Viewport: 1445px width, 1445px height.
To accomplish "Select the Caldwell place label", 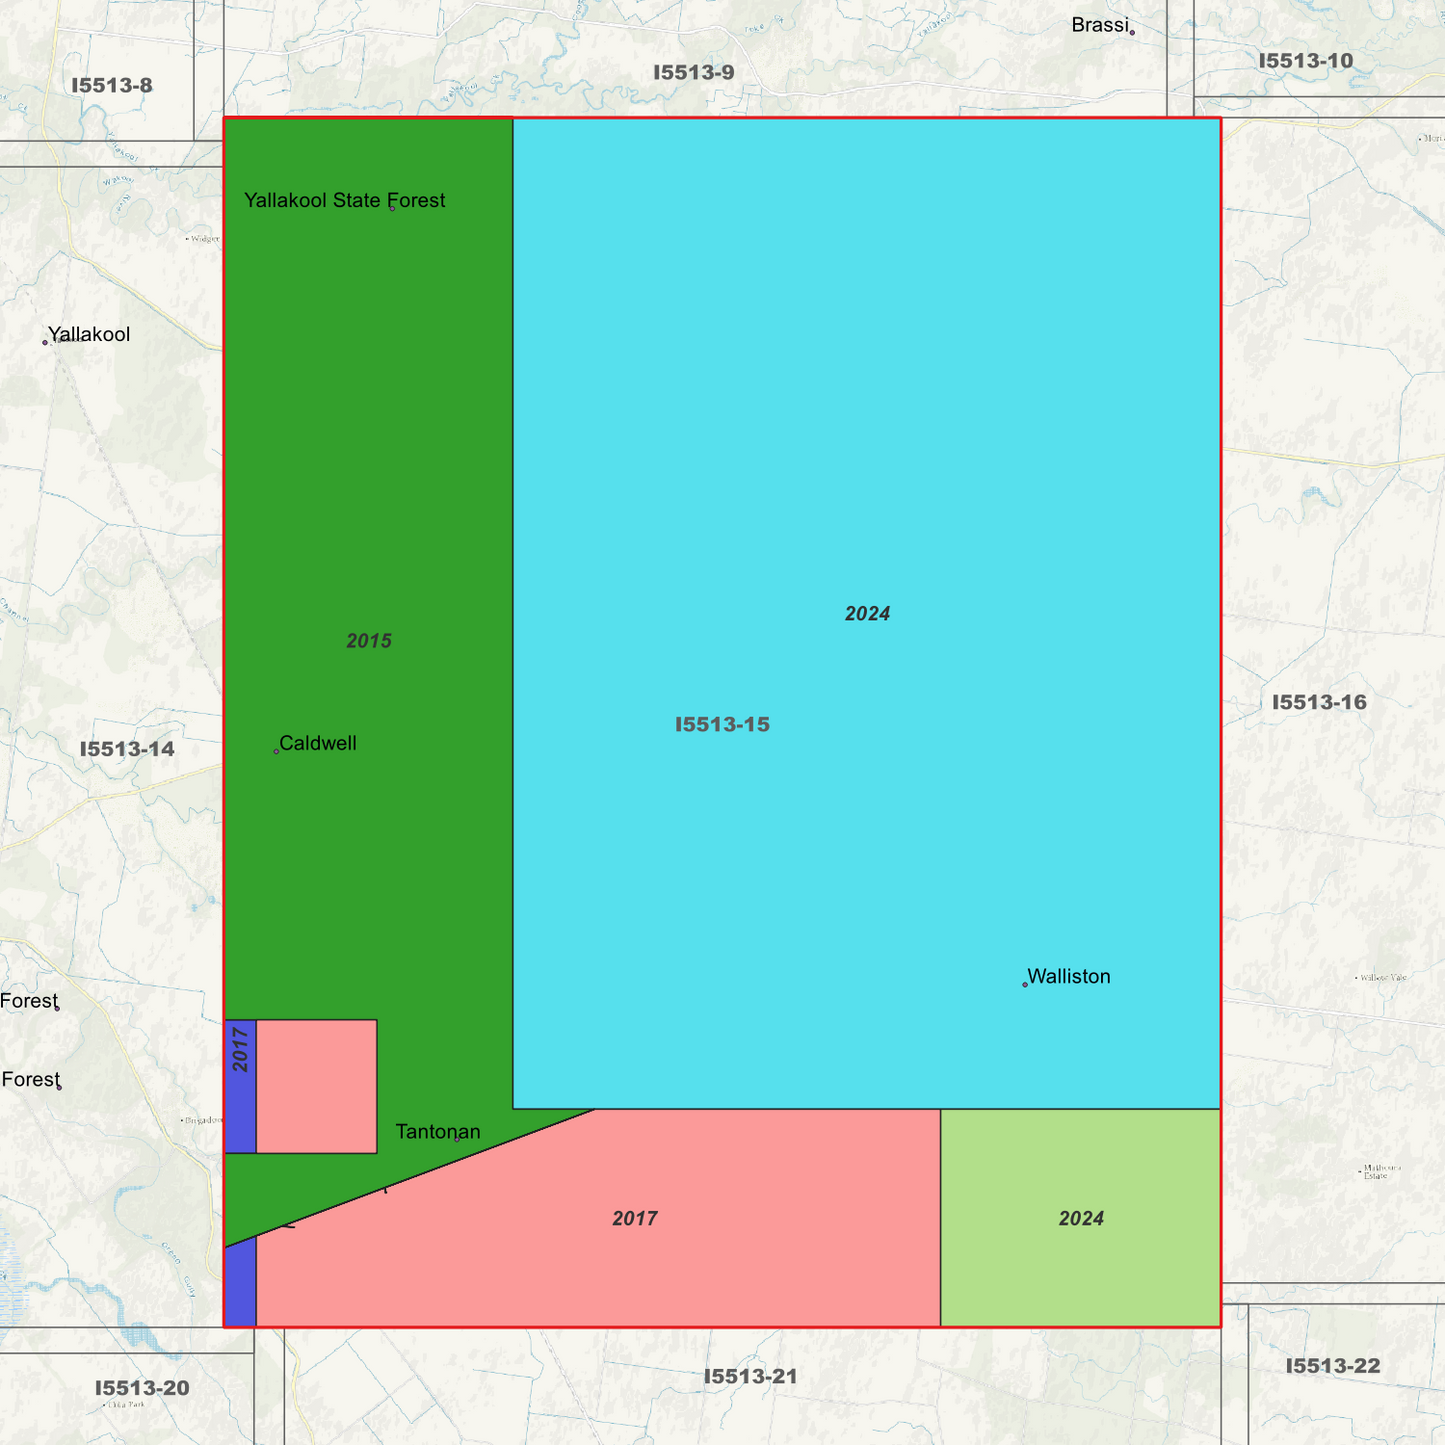I will pos(318,743).
